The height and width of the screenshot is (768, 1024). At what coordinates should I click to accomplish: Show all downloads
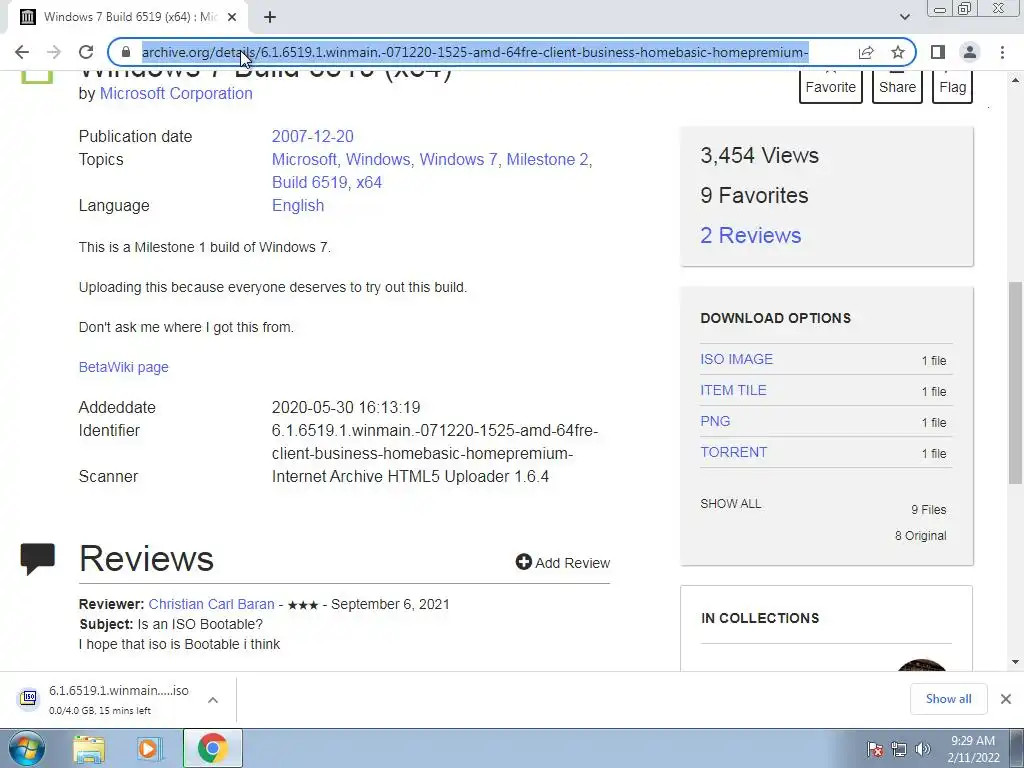tap(948, 699)
